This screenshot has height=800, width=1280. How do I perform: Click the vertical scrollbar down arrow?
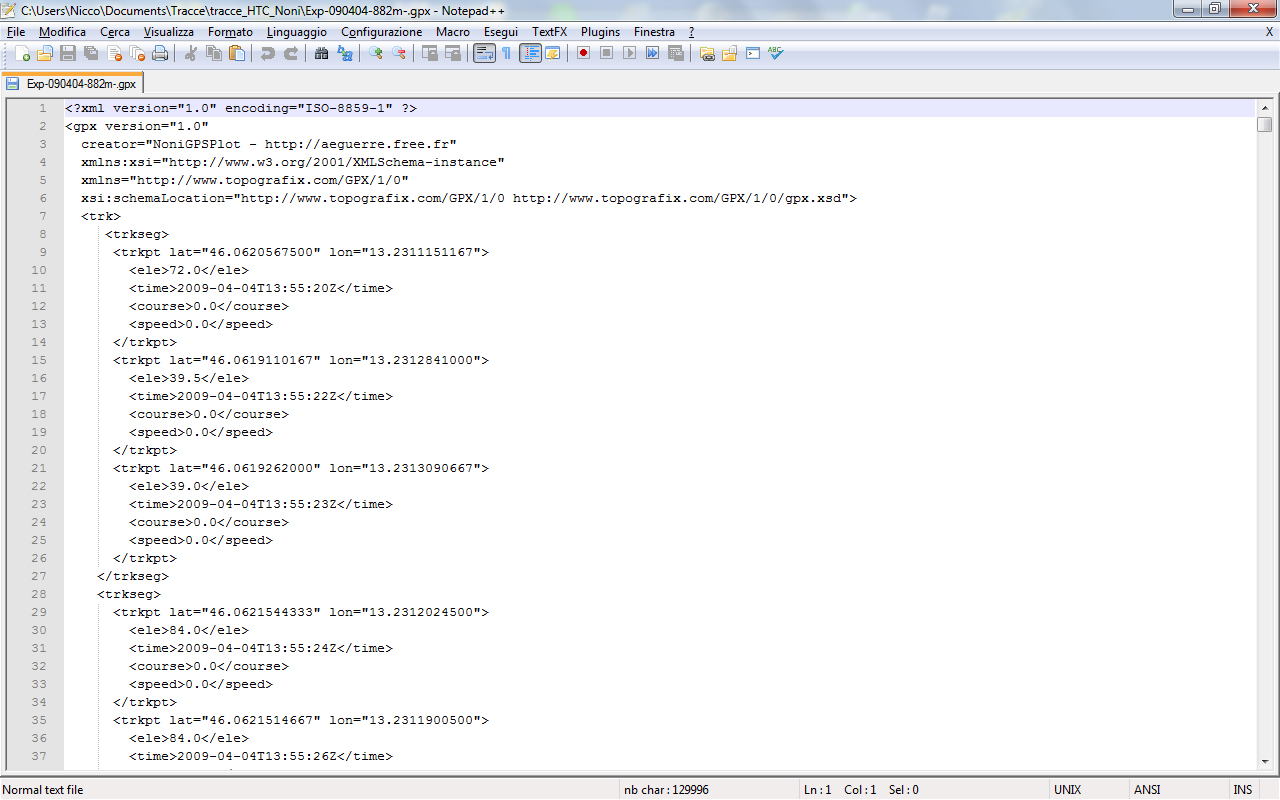point(1265,762)
